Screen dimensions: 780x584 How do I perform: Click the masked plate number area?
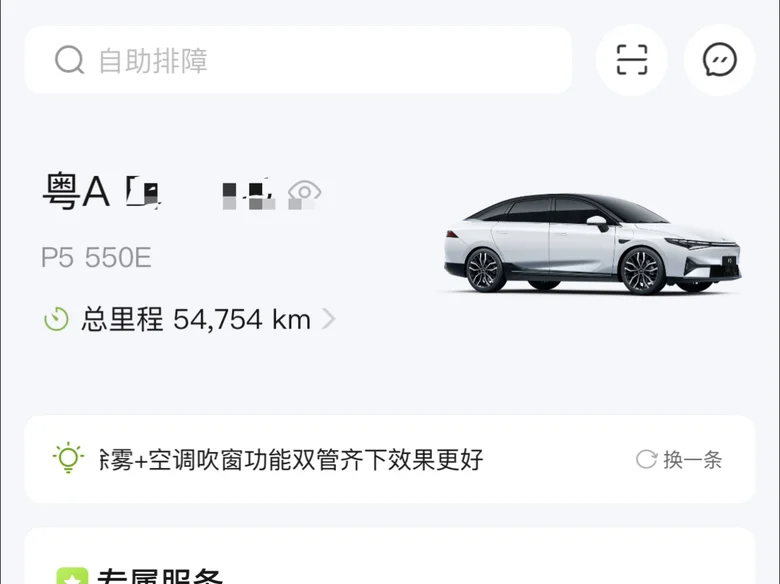coord(200,194)
